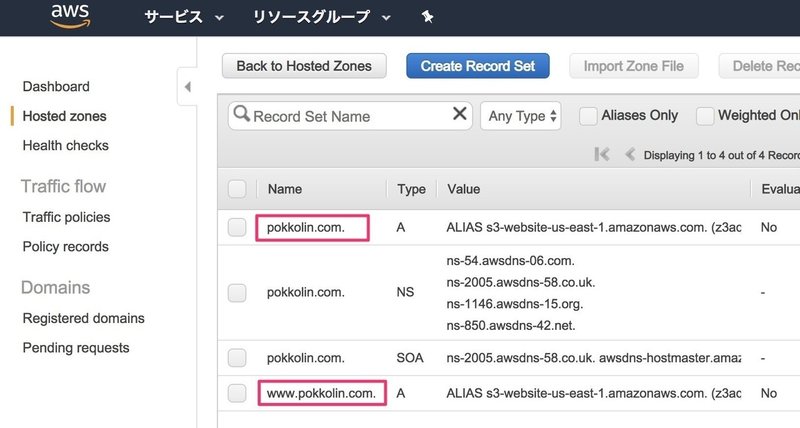Open the Any Type filter dropdown

(521, 116)
